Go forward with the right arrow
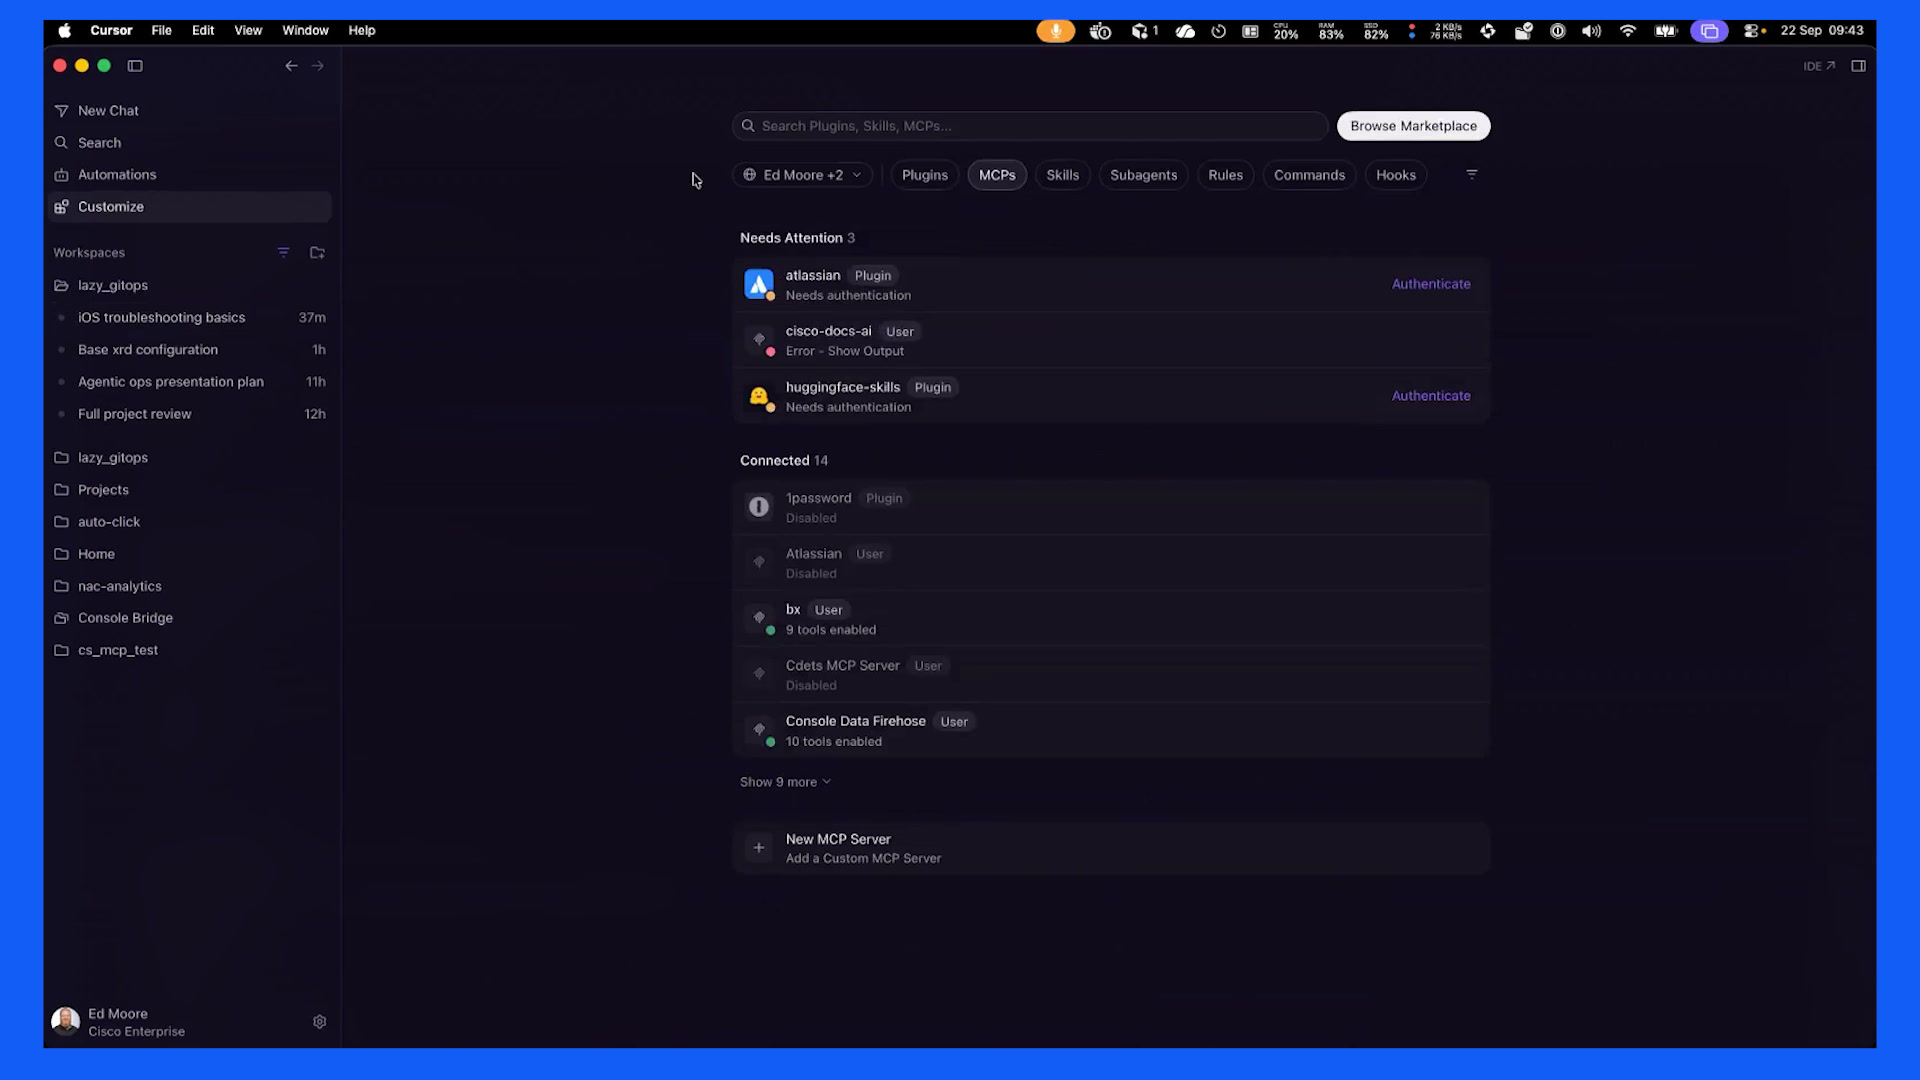 tap(318, 66)
